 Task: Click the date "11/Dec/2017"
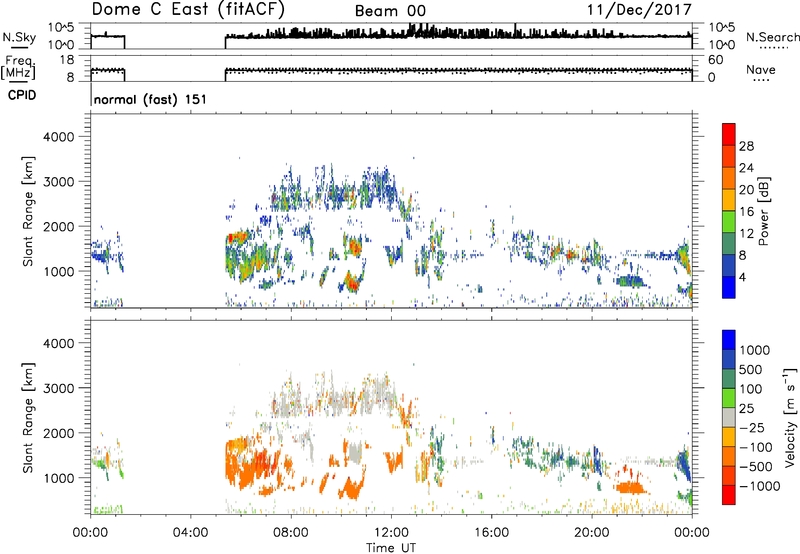639,9
